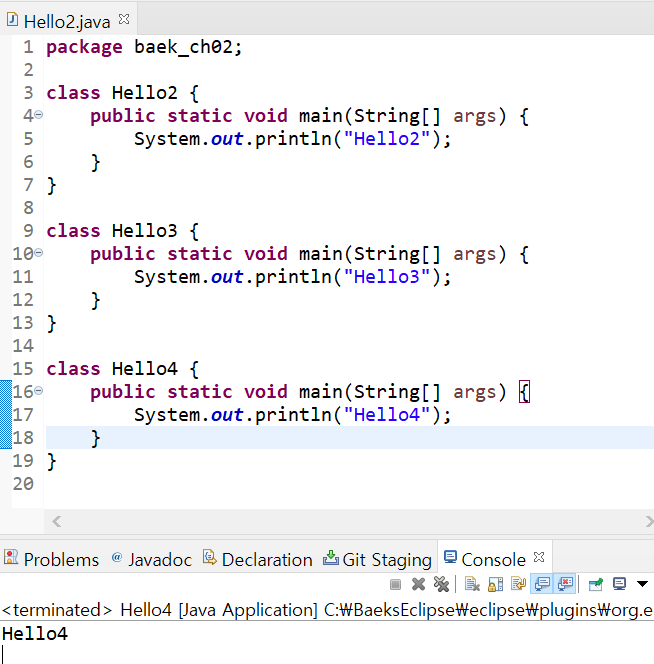Click class name Hello4 on line 15
The height and width of the screenshot is (664, 654).
(144, 369)
